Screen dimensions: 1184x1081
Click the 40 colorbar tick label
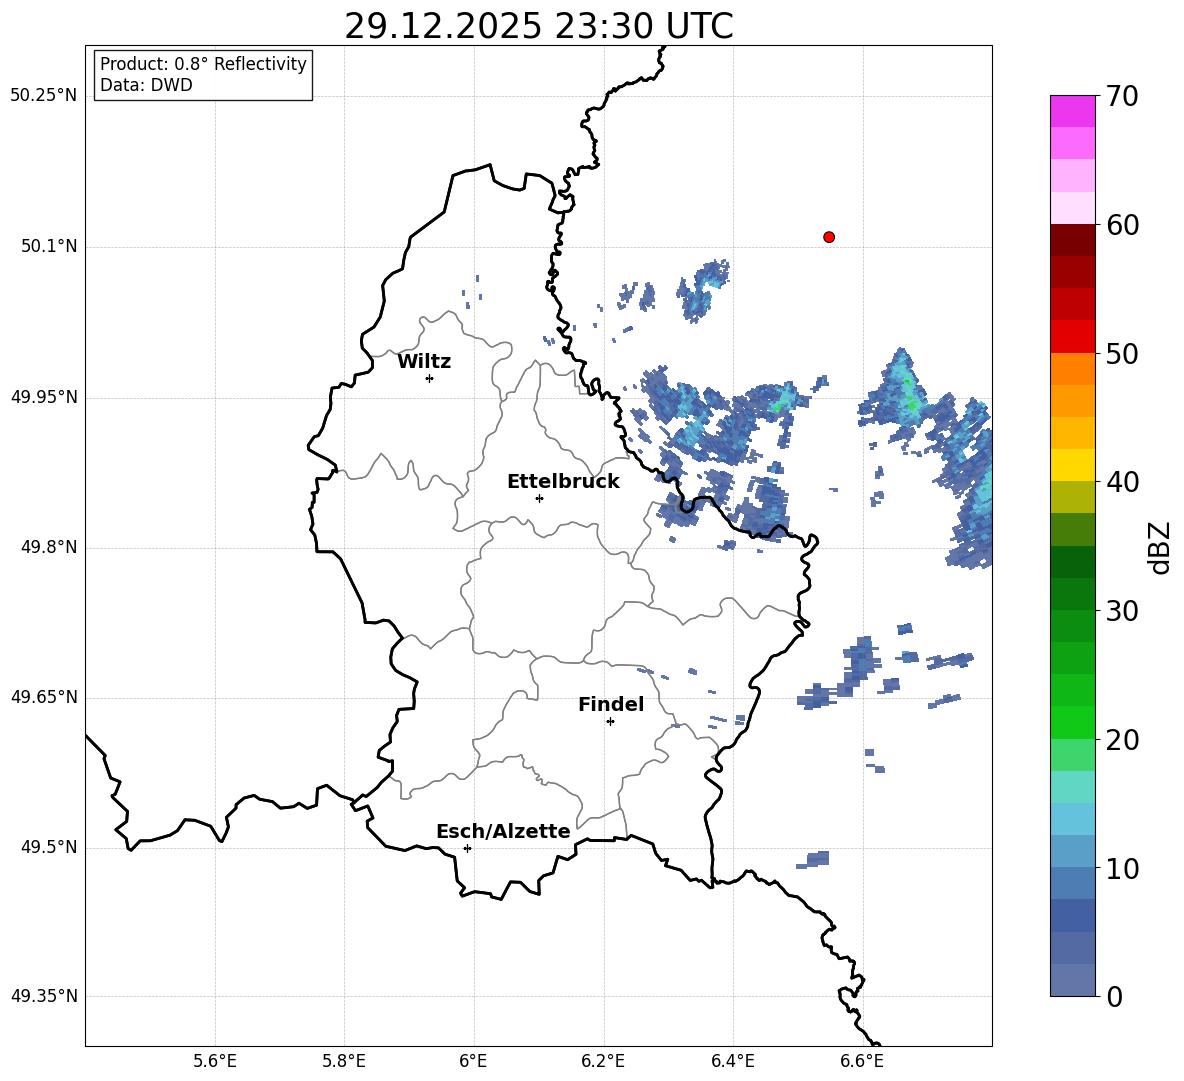[1121, 482]
